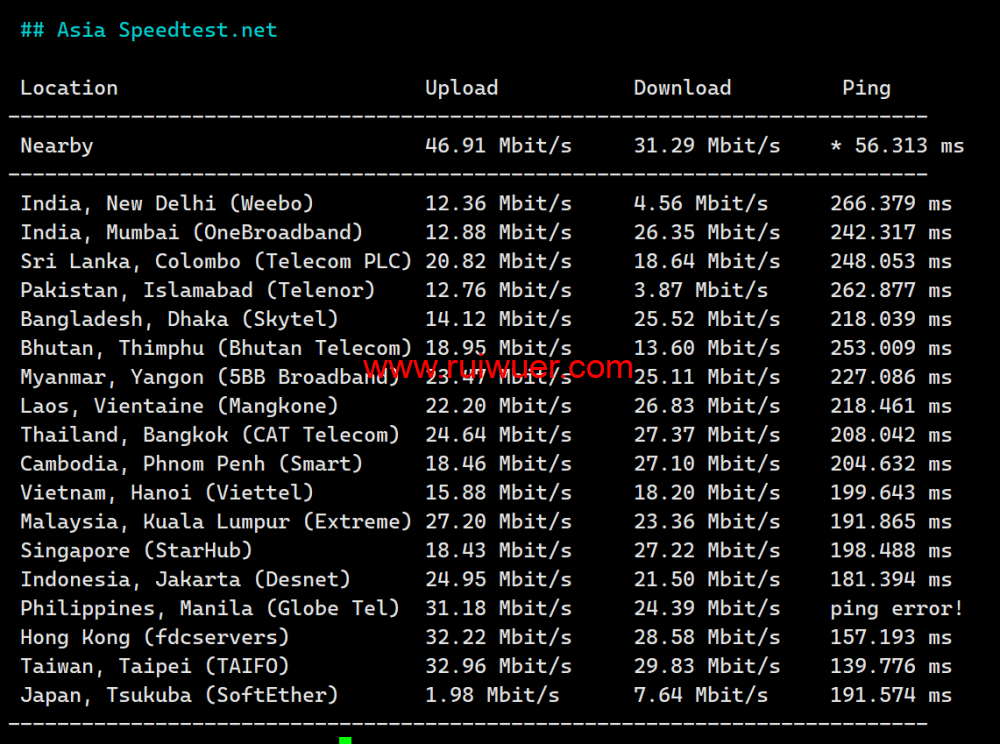This screenshot has height=744, width=1000.
Task: Click Hong Kong (fdcservers) entry
Action: pos(155,638)
